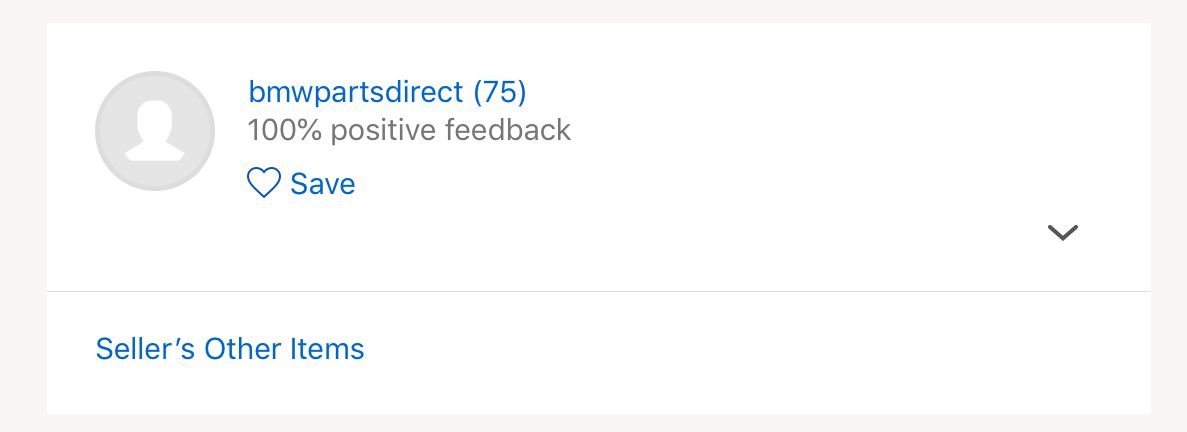The width and height of the screenshot is (1187, 432).
Task: Click the blue heart outline icon
Action: 264,183
